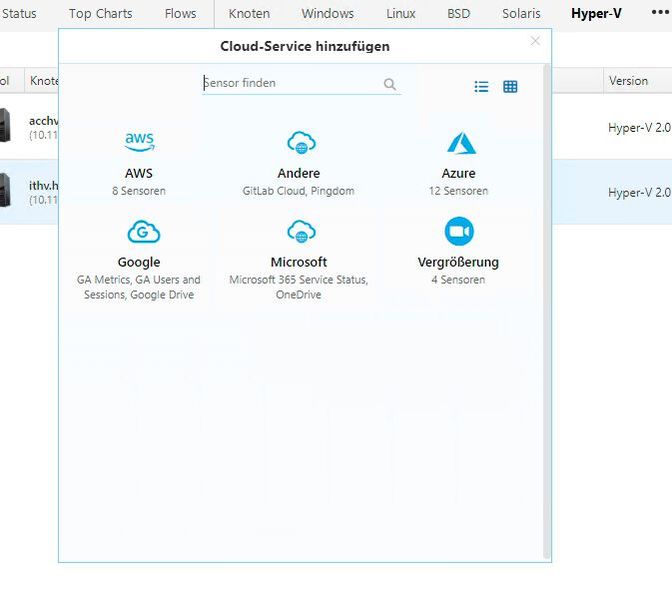Switch to grid view in dialog

(x=510, y=87)
